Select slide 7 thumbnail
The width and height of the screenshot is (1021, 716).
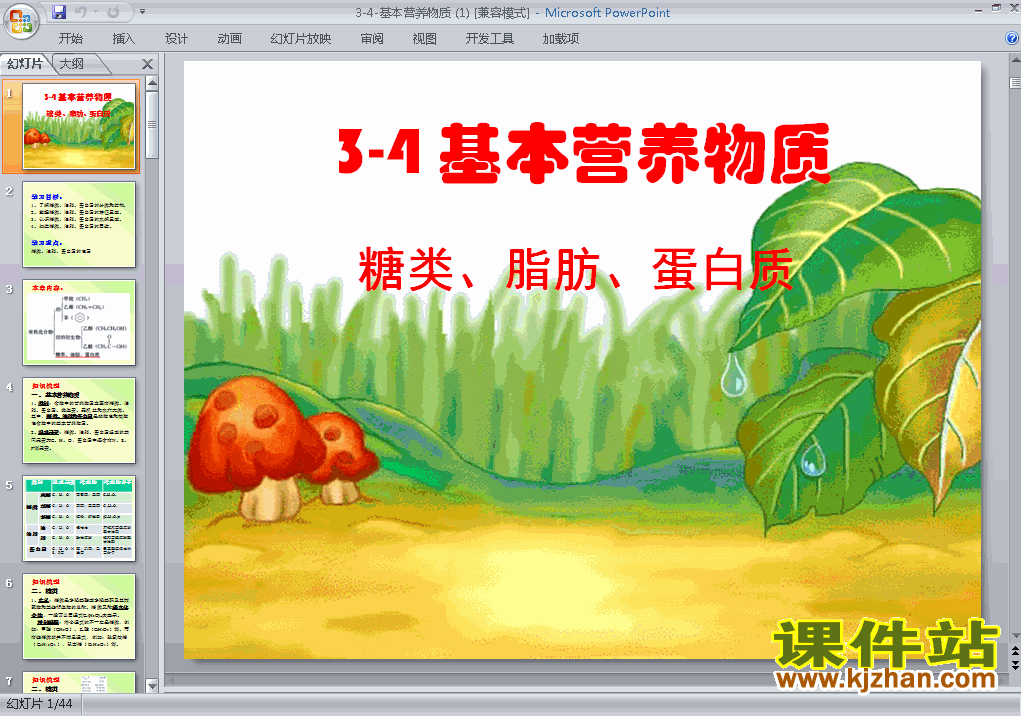pos(79,682)
